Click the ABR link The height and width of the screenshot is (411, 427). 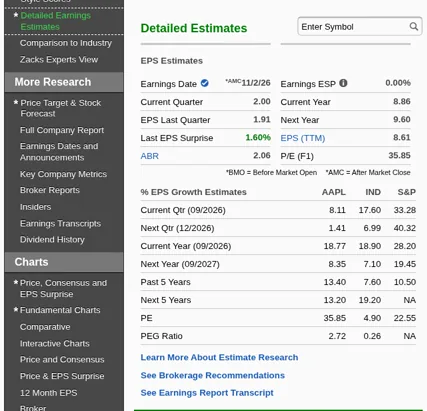tap(150, 156)
